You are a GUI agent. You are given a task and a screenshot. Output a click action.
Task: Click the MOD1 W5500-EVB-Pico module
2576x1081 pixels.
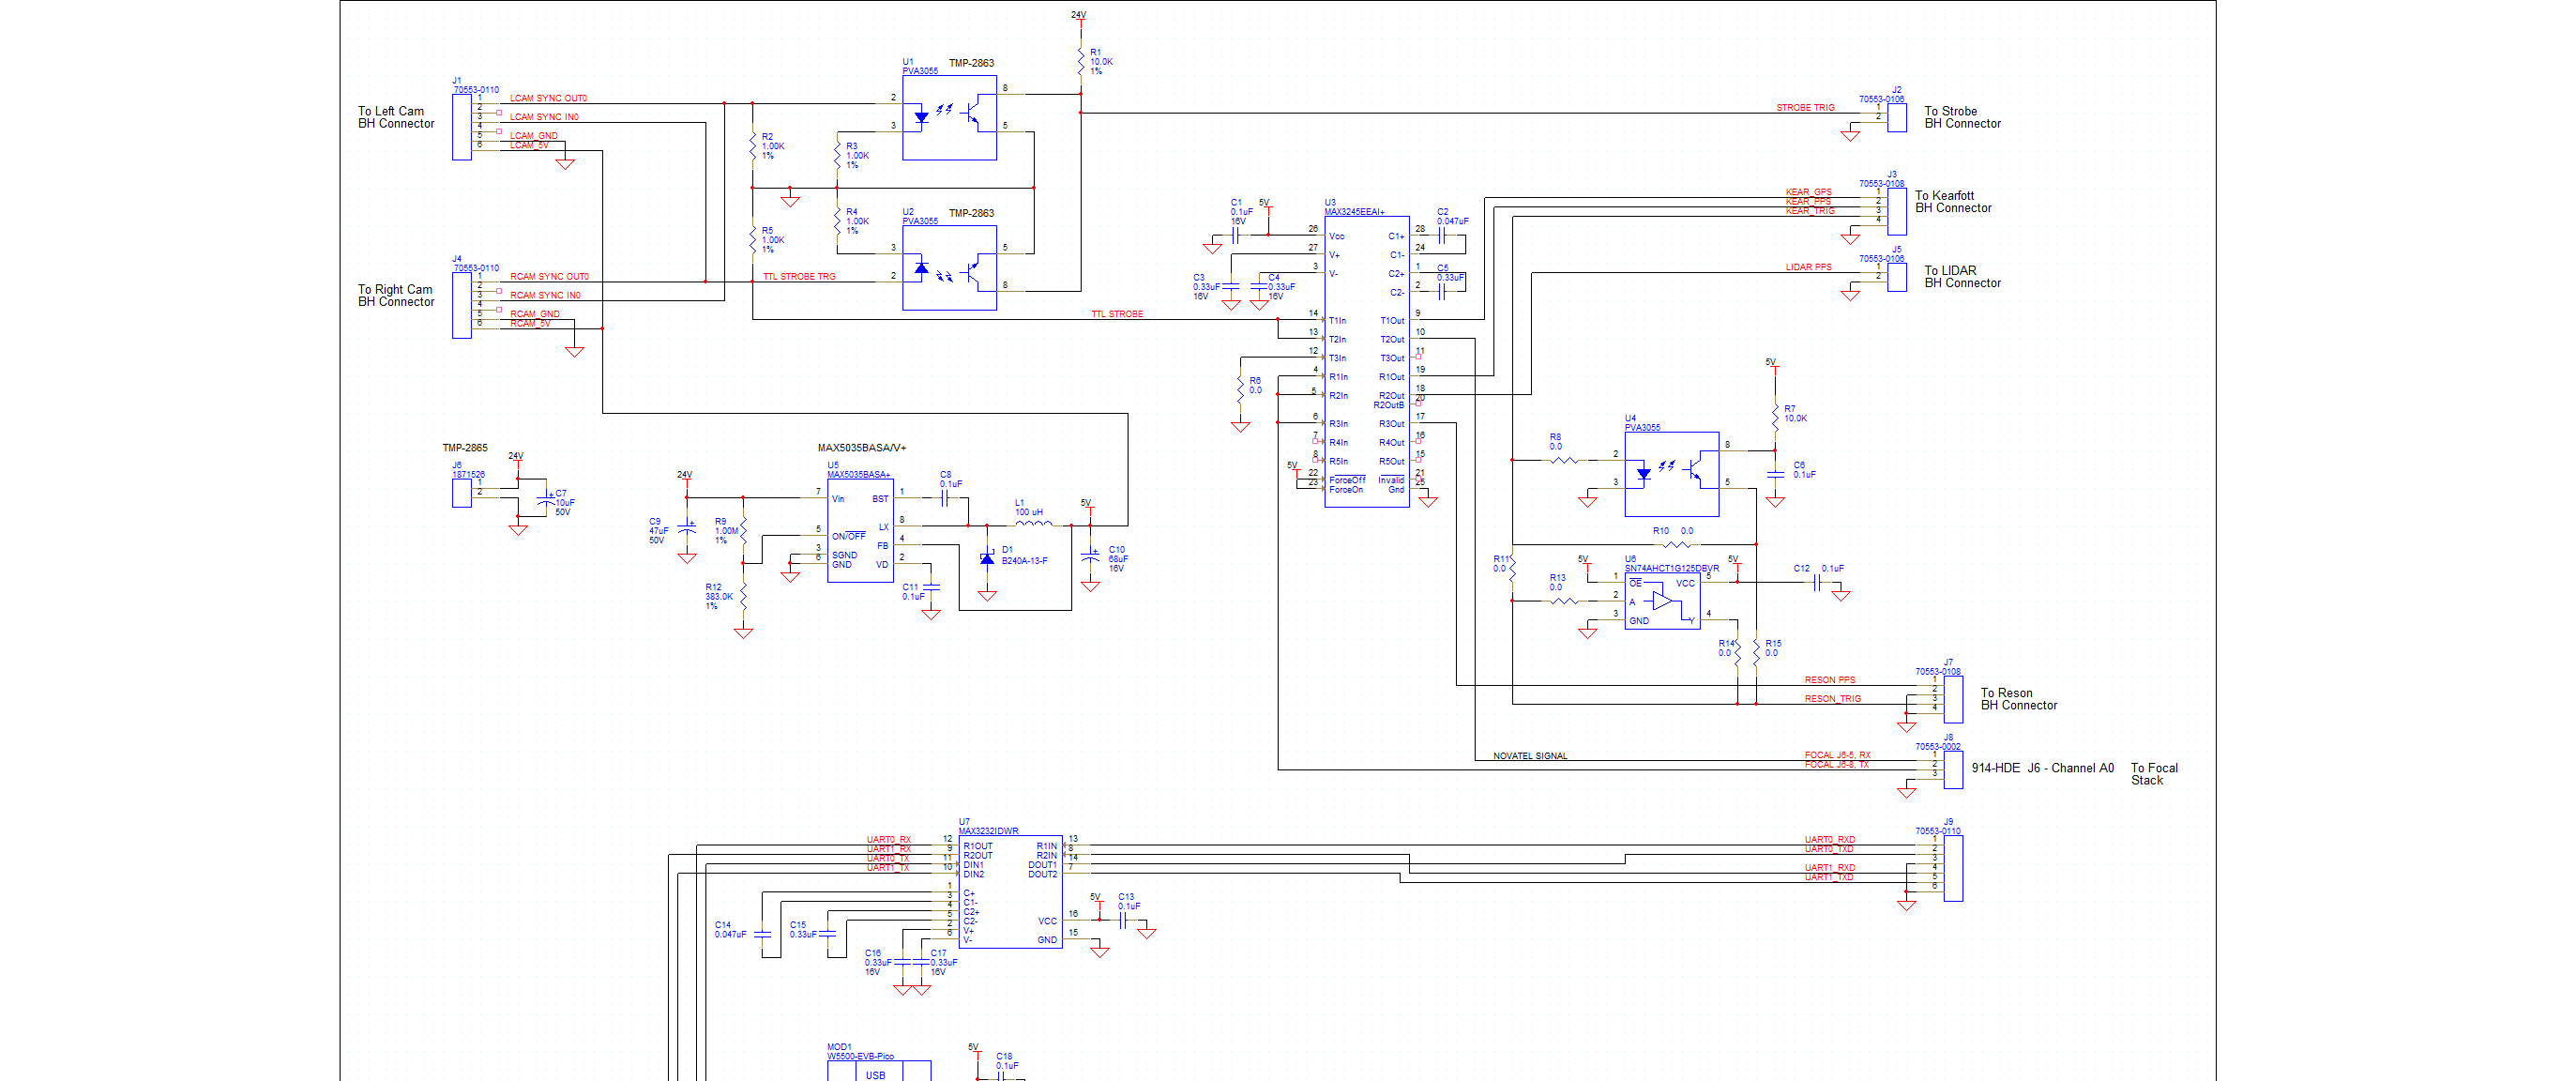[878, 1070]
